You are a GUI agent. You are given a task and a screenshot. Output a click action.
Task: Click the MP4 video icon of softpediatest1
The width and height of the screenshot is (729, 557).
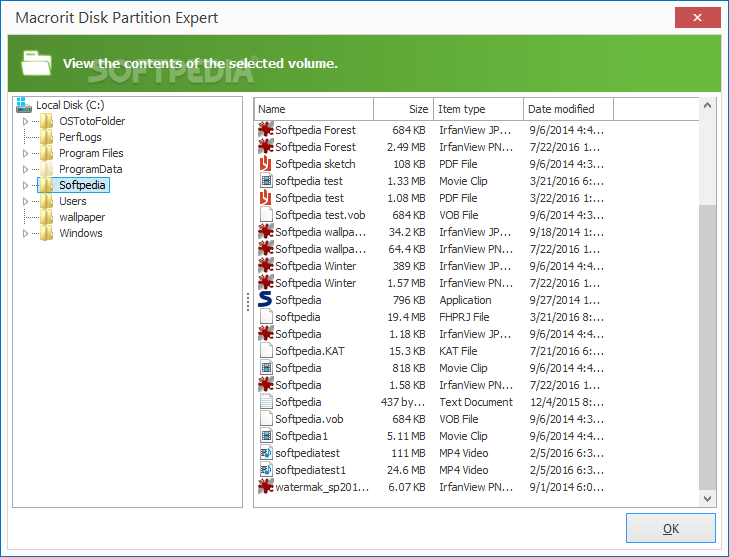[x=266, y=470]
